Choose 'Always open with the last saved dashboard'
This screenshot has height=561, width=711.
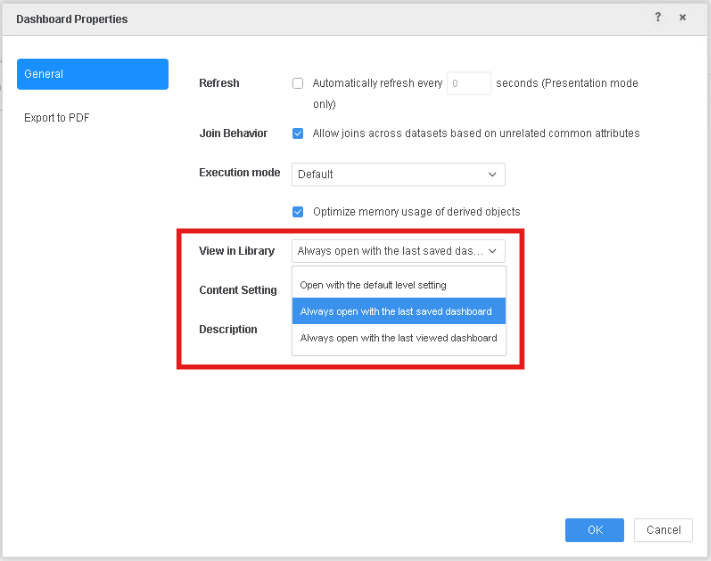point(398,311)
